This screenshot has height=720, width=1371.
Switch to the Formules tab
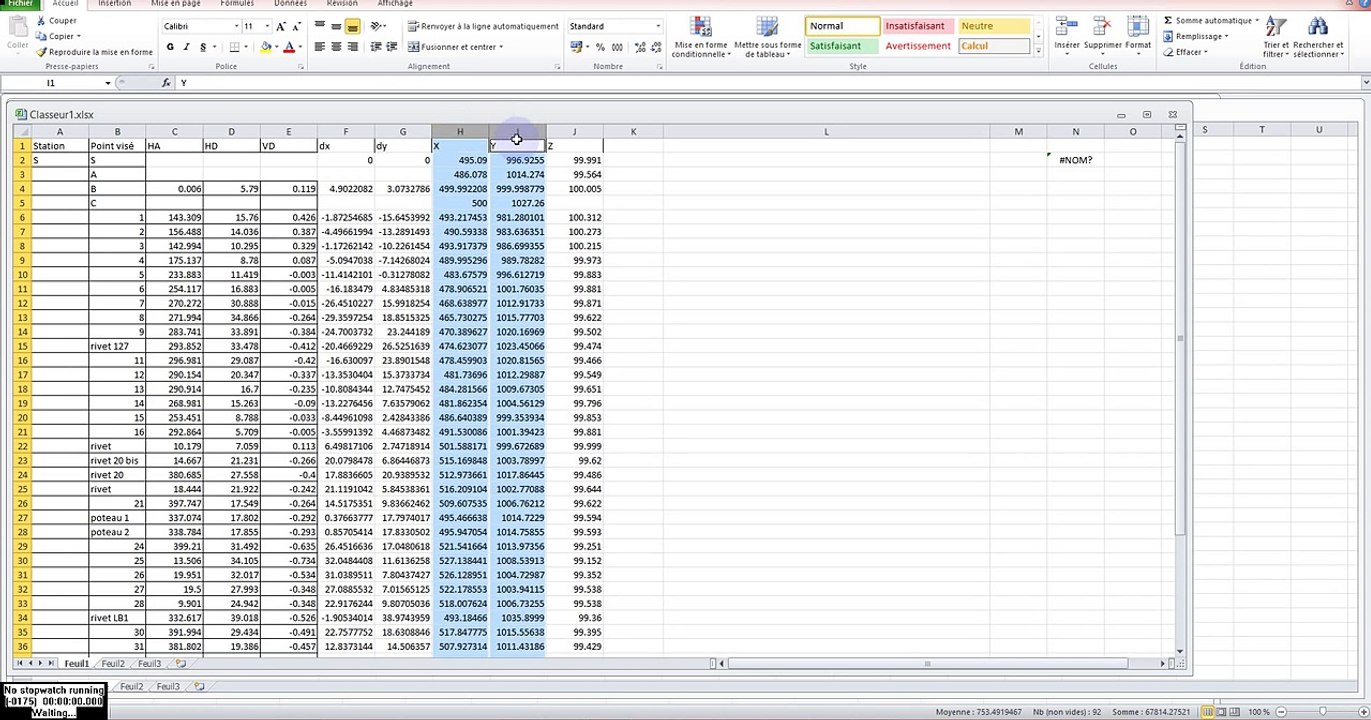(x=237, y=4)
